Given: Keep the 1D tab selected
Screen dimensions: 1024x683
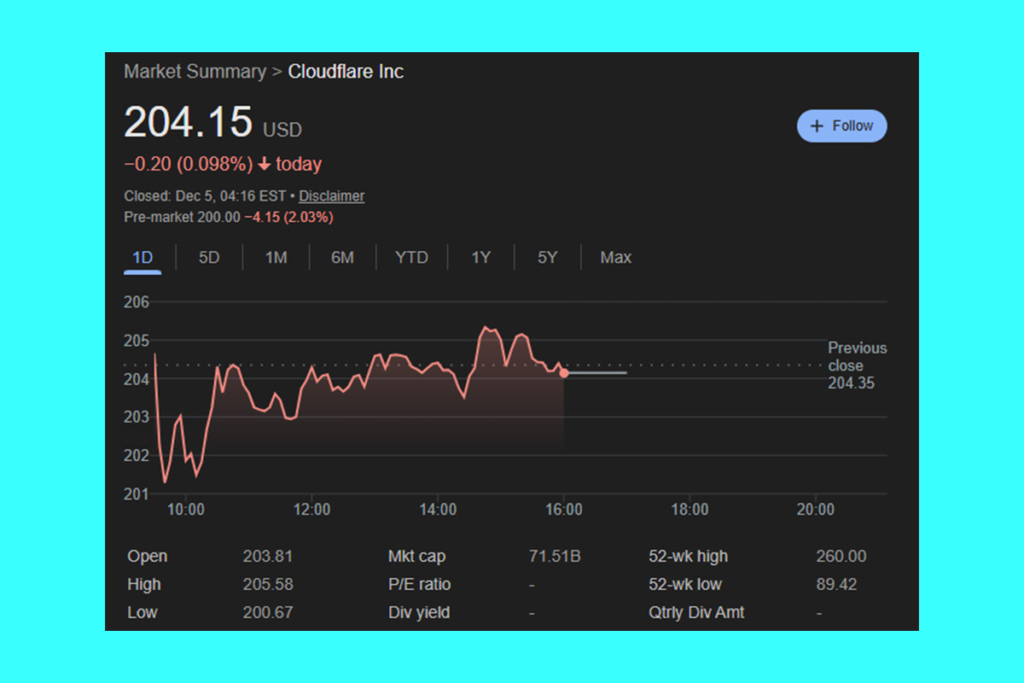Looking at the screenshot, I should coord(142,257).
